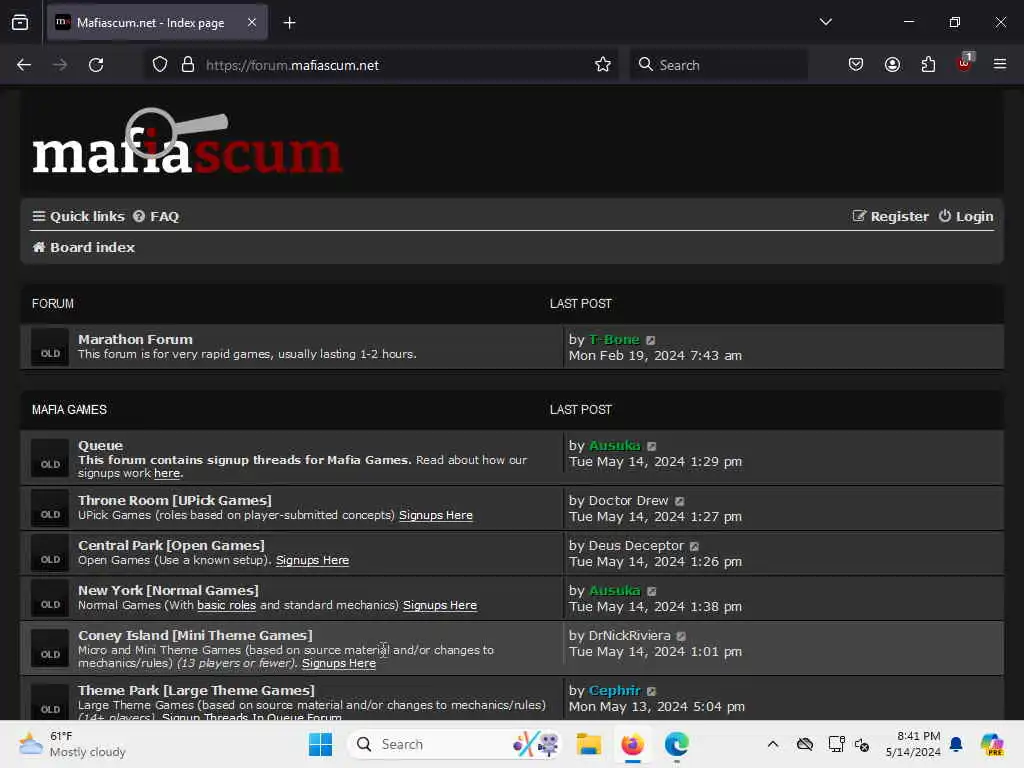Open Central Park [Open Games] forum
This screenshot has width=1024, height=768.
click(171, 545)
